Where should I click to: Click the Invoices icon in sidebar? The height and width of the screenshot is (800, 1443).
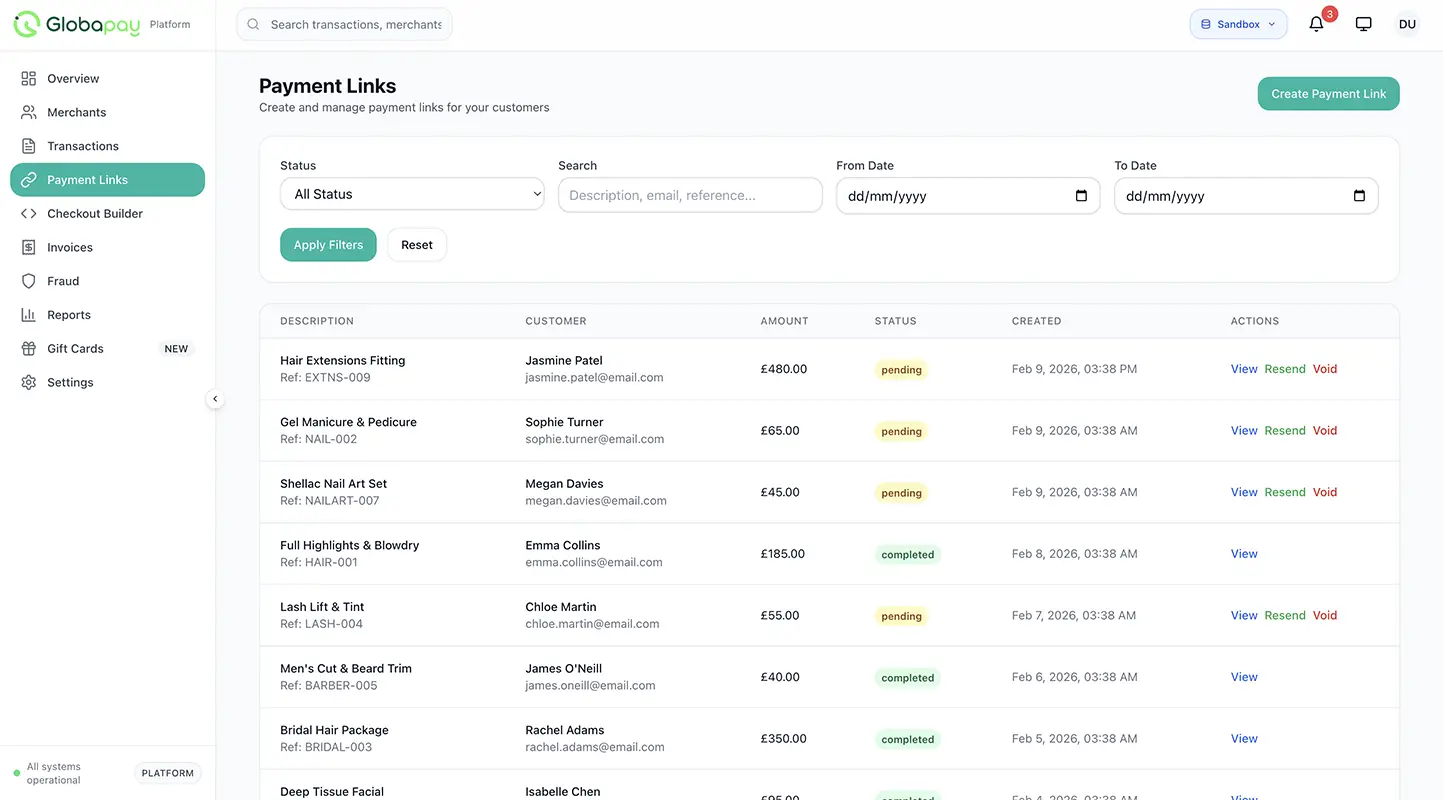point(28,247)
